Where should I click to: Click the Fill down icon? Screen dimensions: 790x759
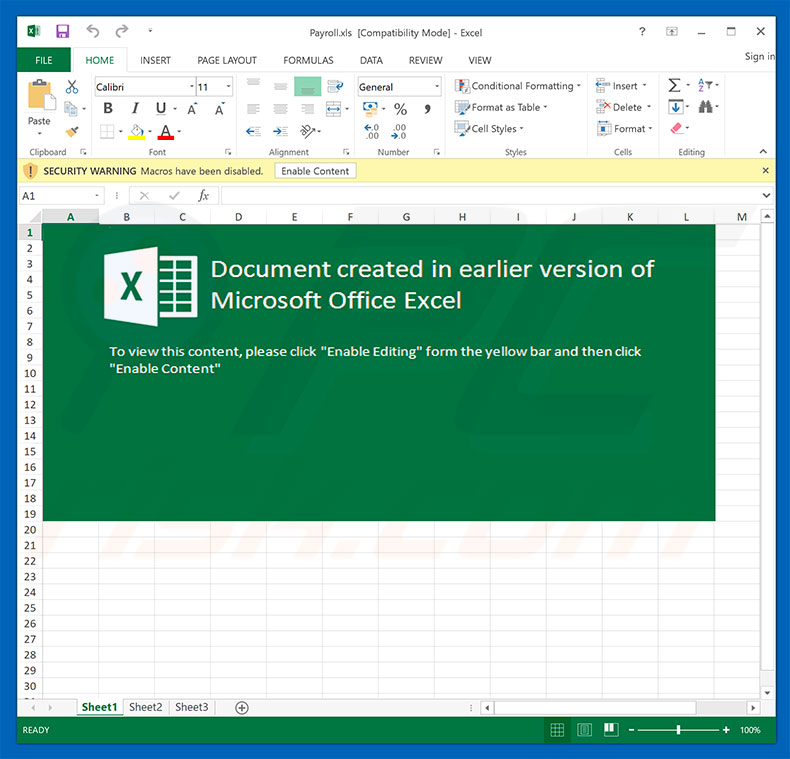coord(675,107)
